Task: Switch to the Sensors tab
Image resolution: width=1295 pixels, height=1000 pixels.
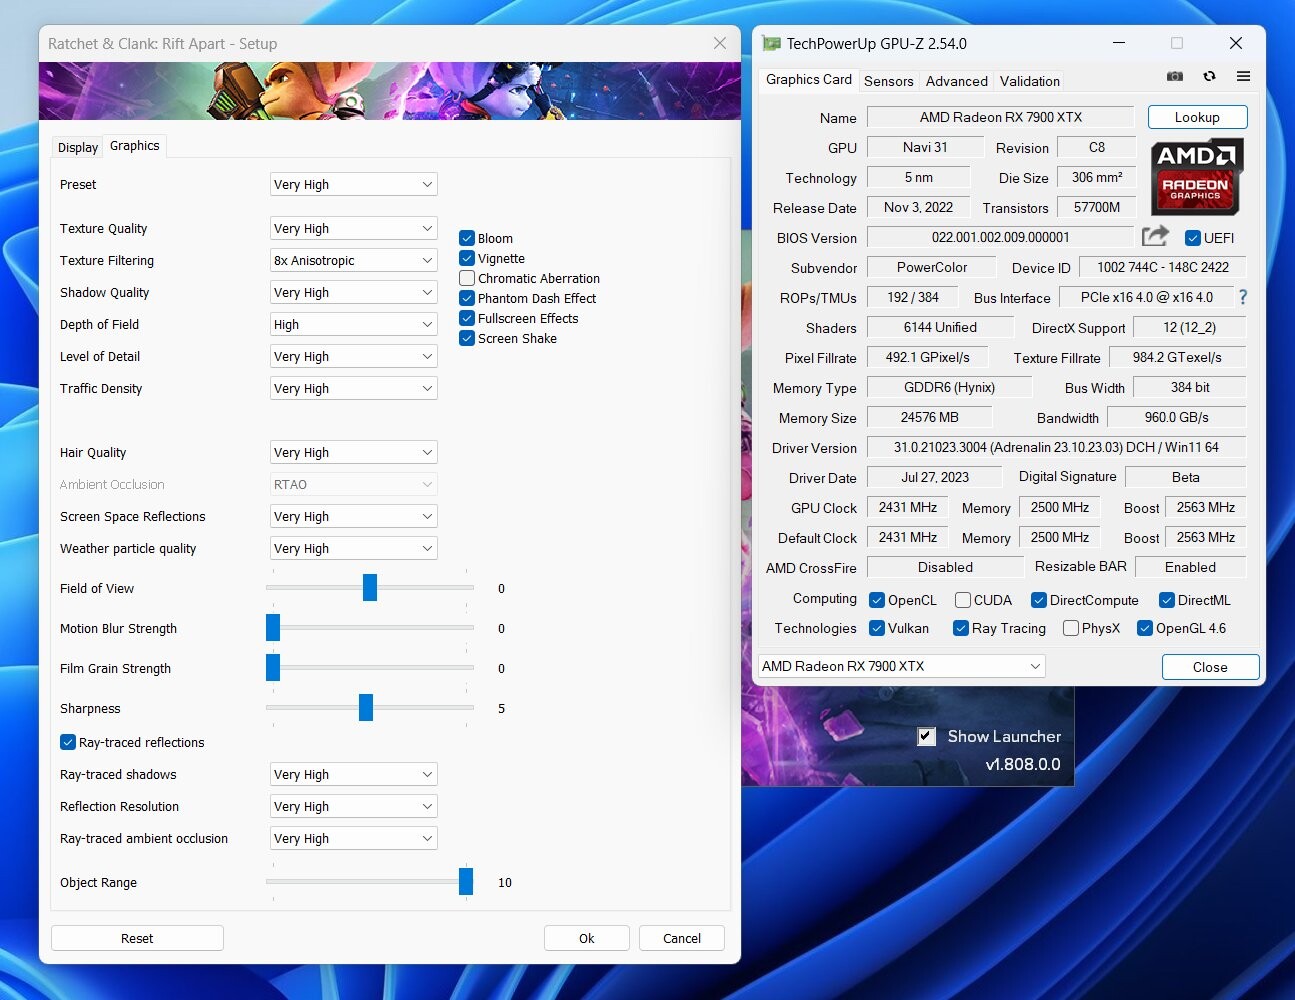Action: click(x=889, y=81)
